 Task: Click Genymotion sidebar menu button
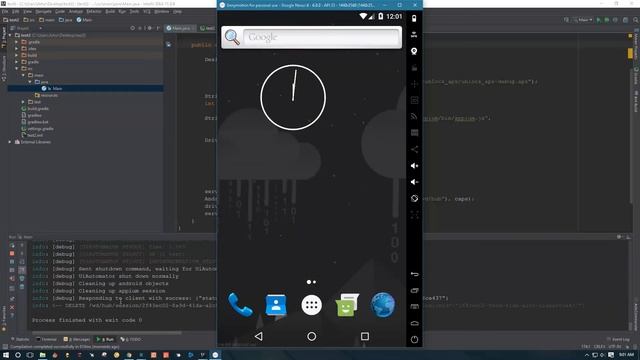pyautogui.click(x=414, y=307)
